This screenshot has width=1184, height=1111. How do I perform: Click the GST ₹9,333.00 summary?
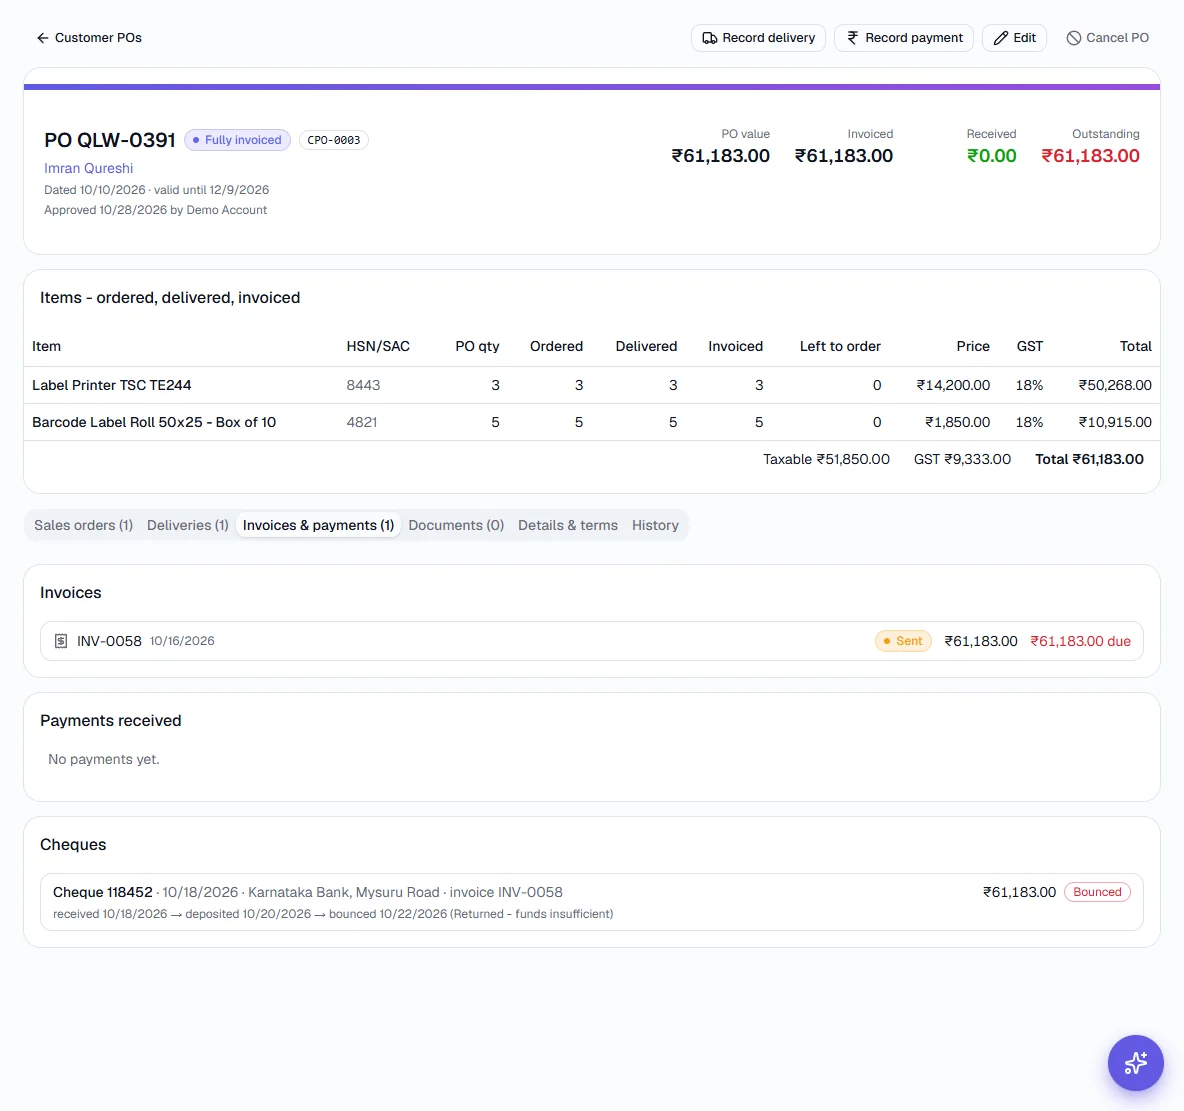pyautogui.click(x=962, y=459)
